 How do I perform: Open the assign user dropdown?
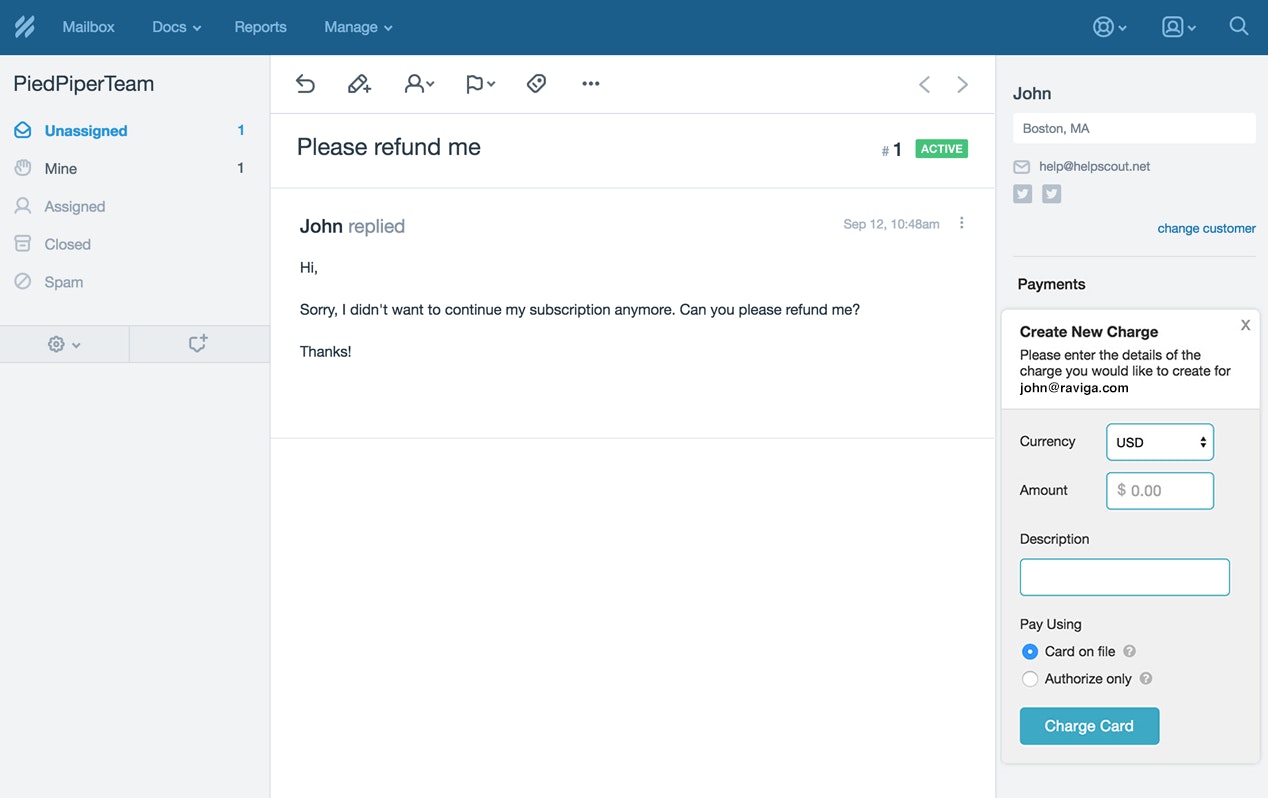click(x=419, y=84)
